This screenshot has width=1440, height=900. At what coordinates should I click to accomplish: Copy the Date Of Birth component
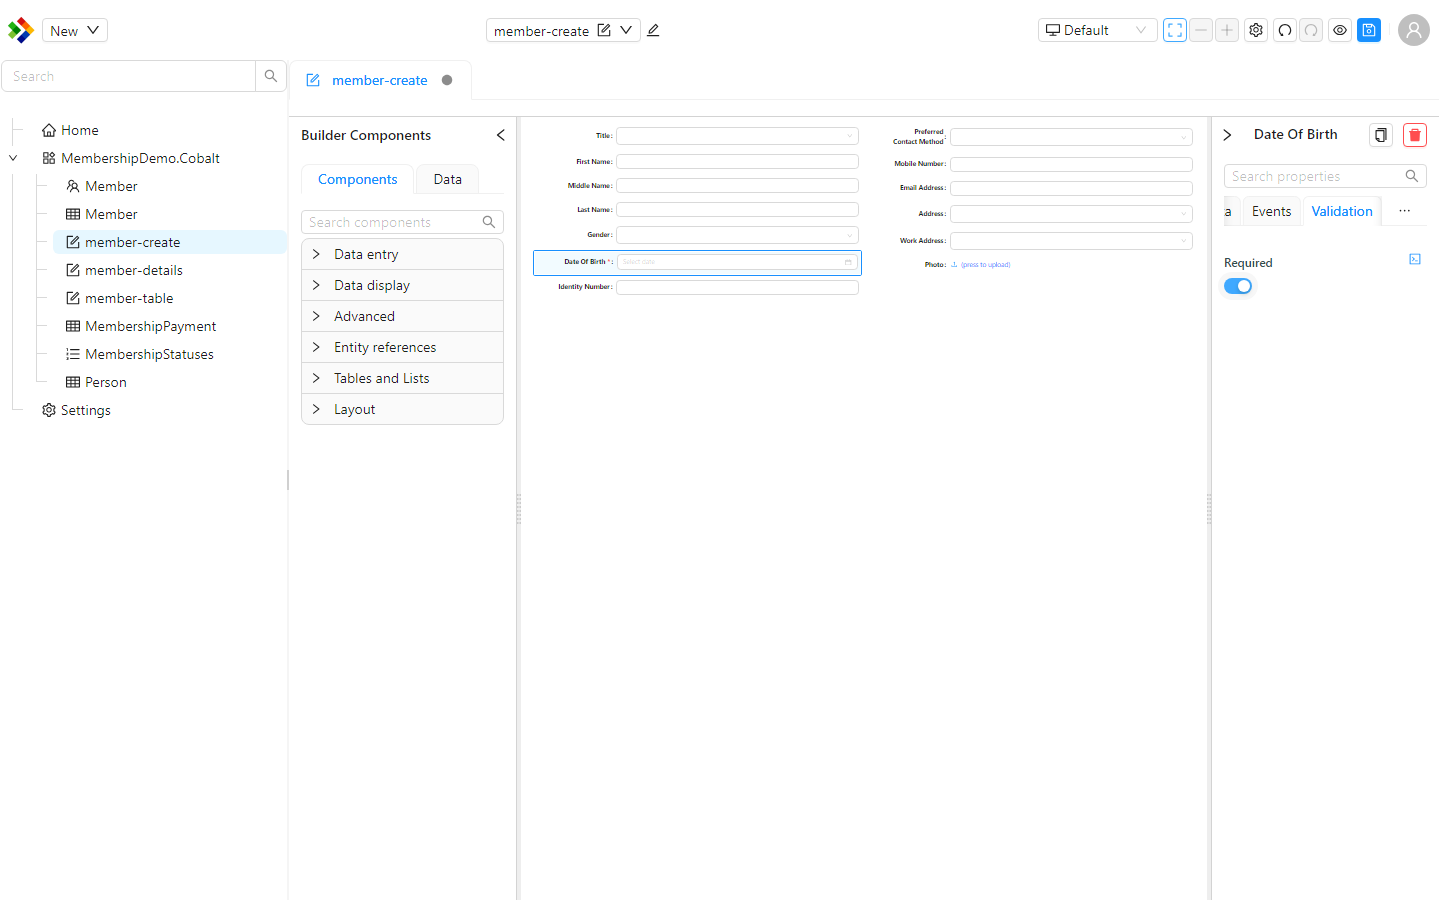pyautogui.click(x=1381, y=135)
